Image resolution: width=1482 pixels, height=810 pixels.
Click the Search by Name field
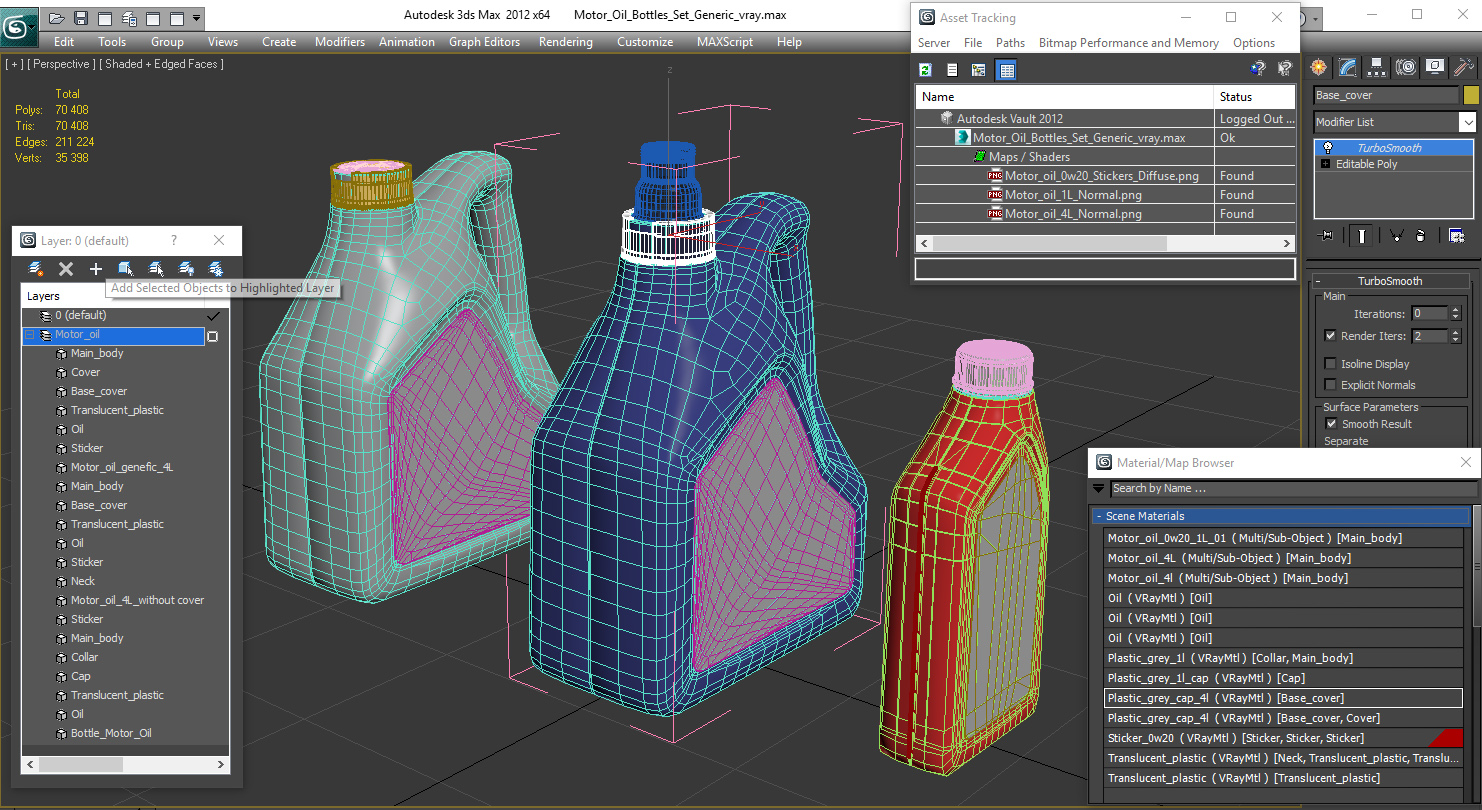pos(1294,489)
